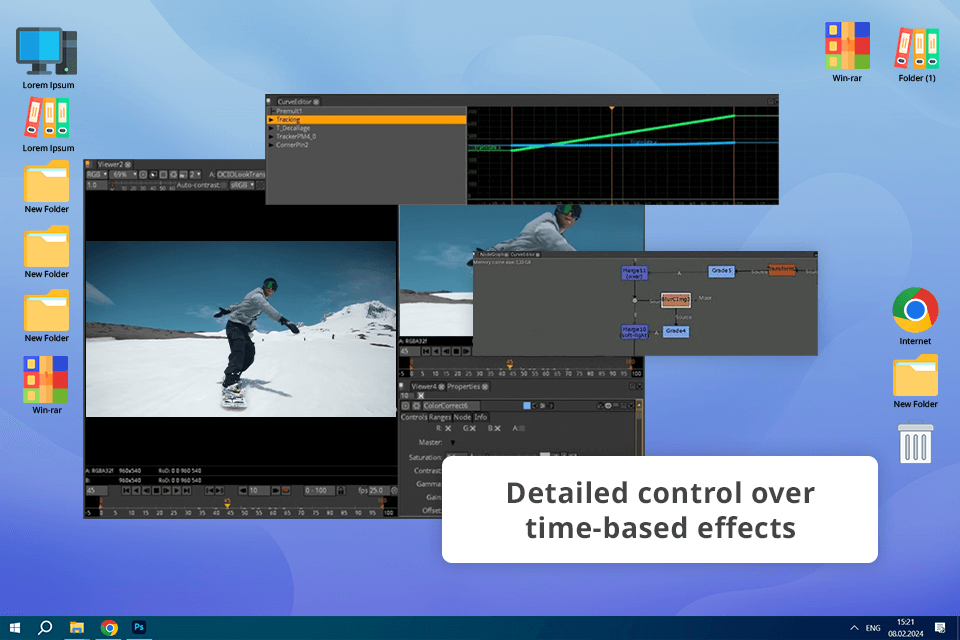Image resolution: width=960 pixels, height=640 pixels.
Task: Check the A channel checkbox
Action: tap(522, 429)
